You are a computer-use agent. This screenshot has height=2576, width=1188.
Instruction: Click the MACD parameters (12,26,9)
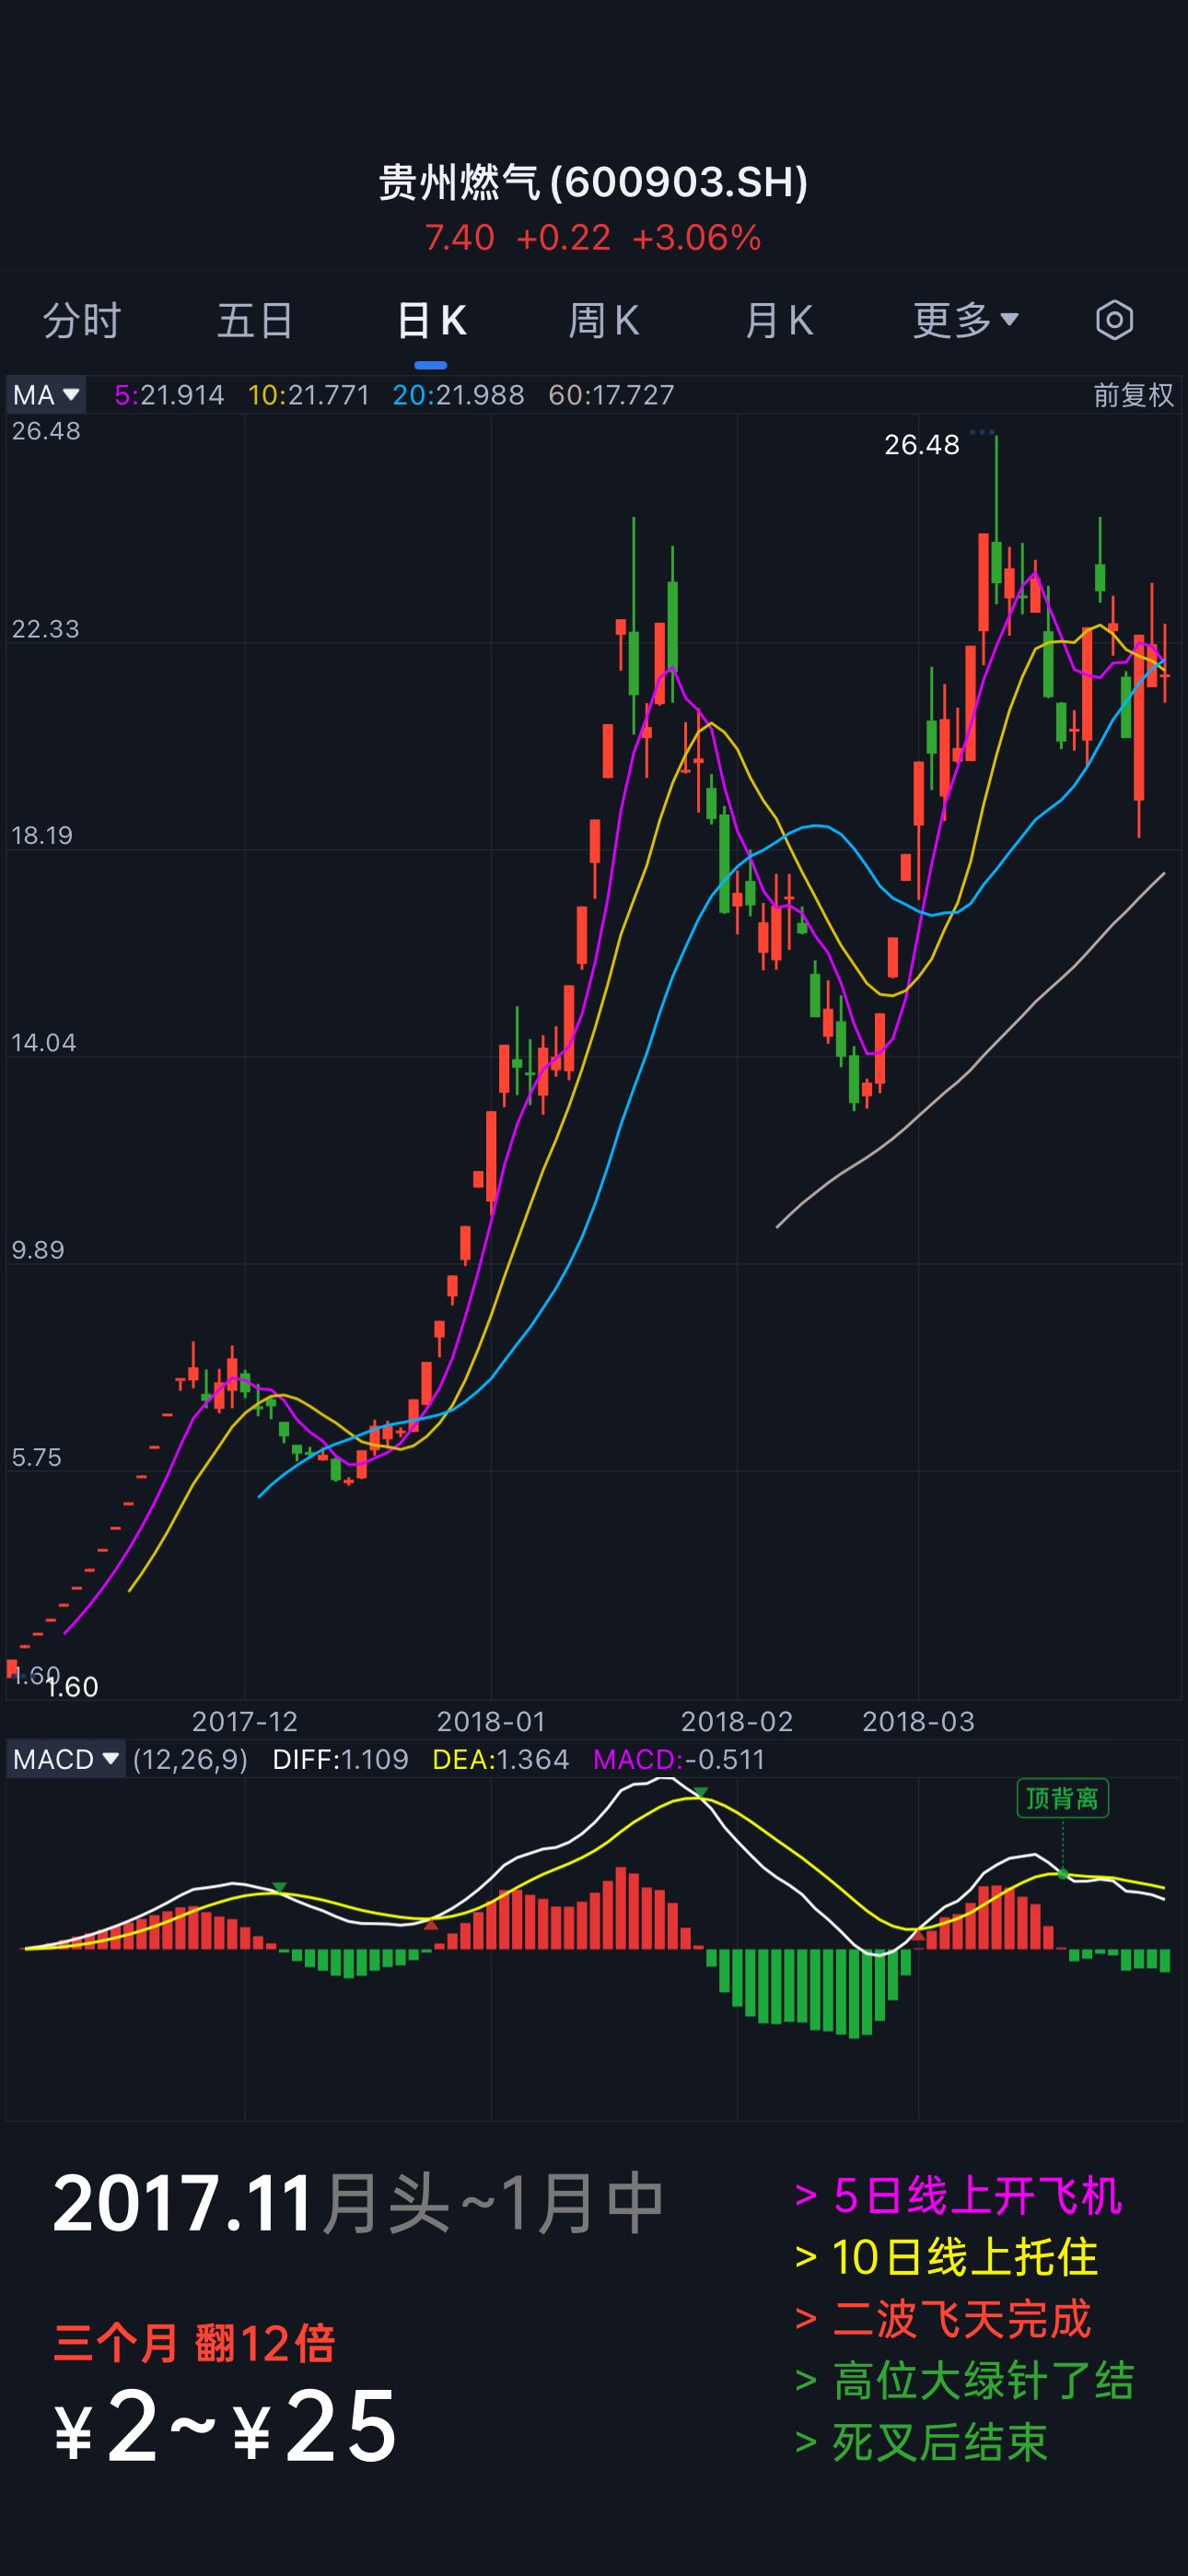pyautogui.click(x=190, y=1759)
